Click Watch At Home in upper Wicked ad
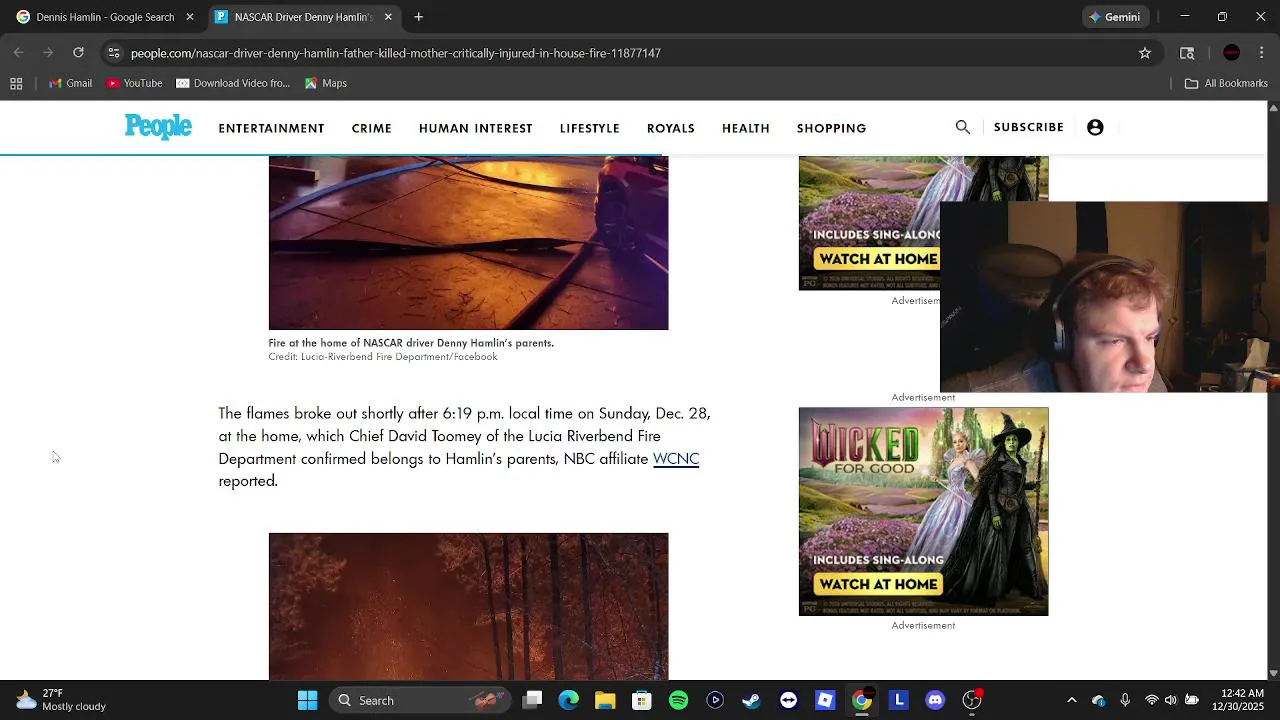The image size is (1280, 720). pos(876,259)
